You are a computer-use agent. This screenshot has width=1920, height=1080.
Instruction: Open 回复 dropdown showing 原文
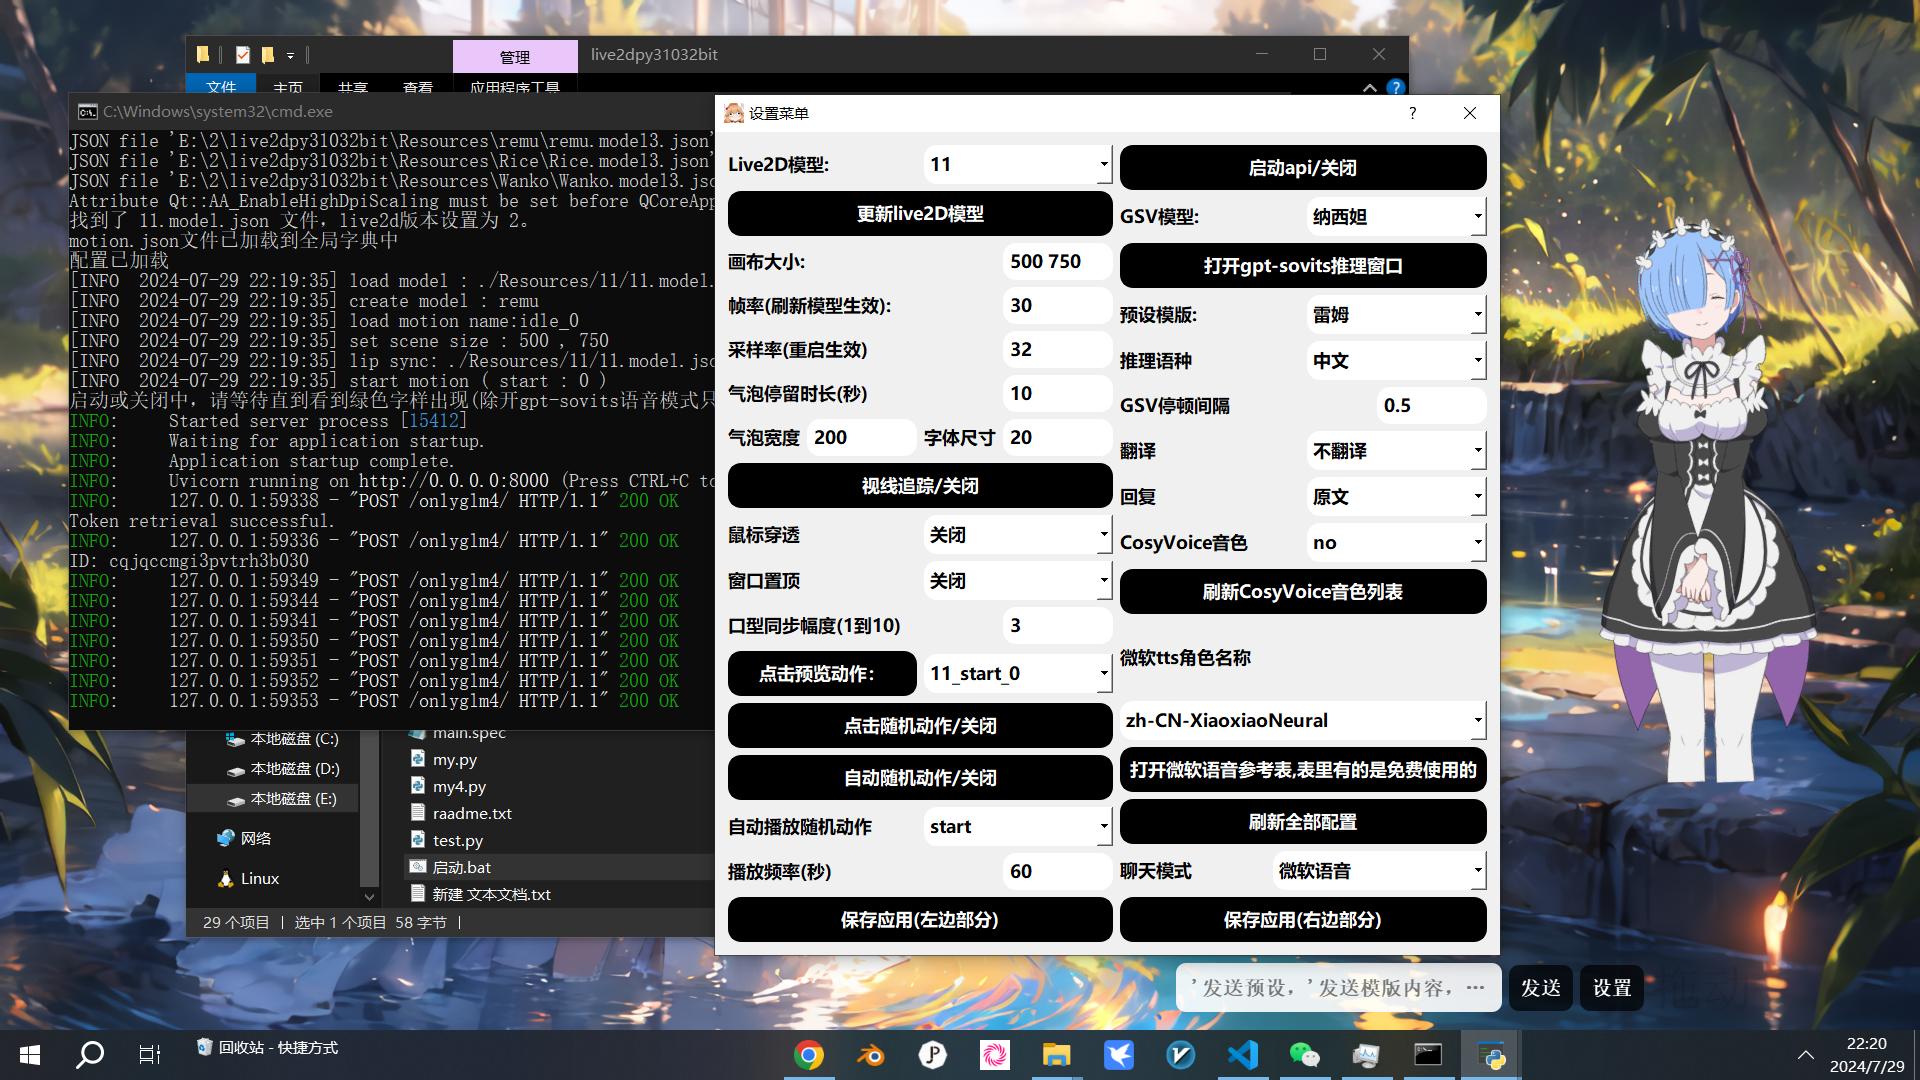(x=1396, y=496)
